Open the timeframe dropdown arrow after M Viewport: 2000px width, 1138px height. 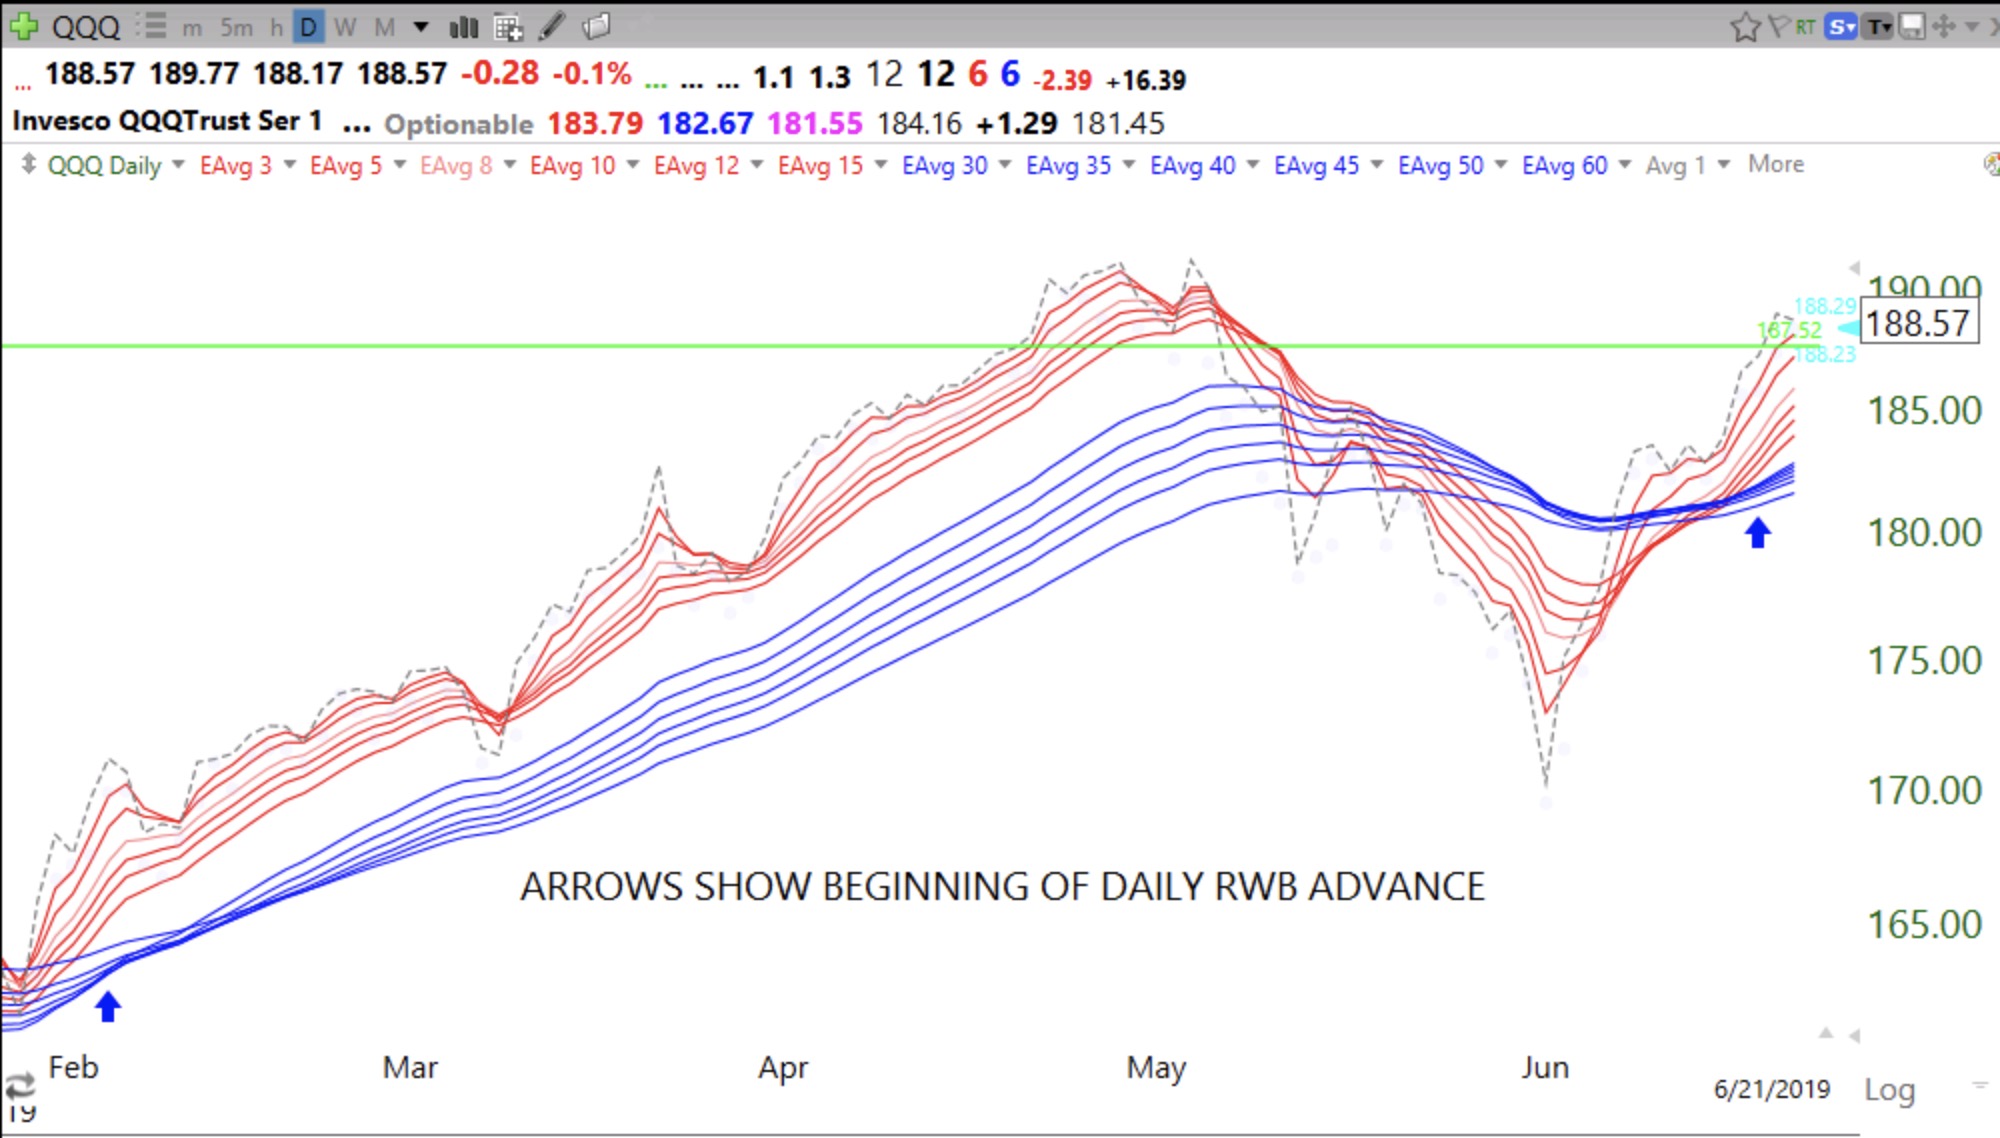coord(421,27)
